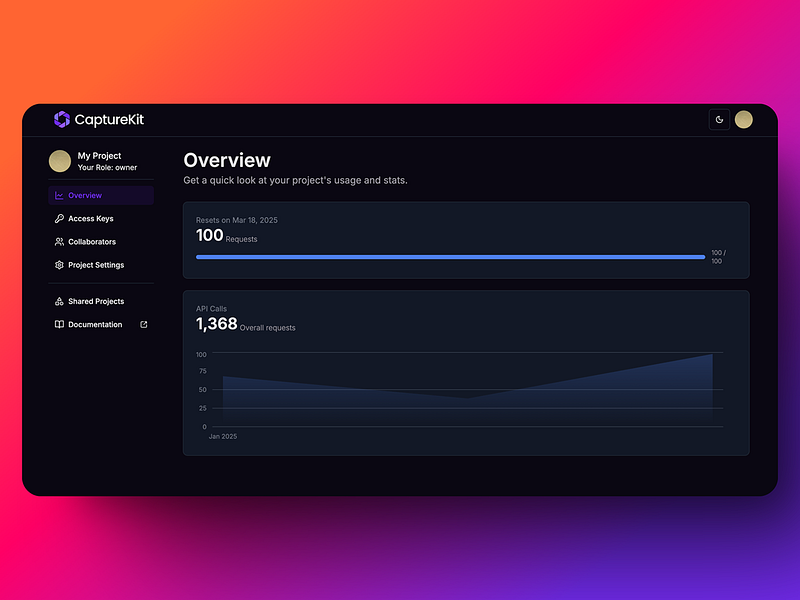Click the external link icon beside Documentation
800x600 pixels.
[x=144, y=324]
